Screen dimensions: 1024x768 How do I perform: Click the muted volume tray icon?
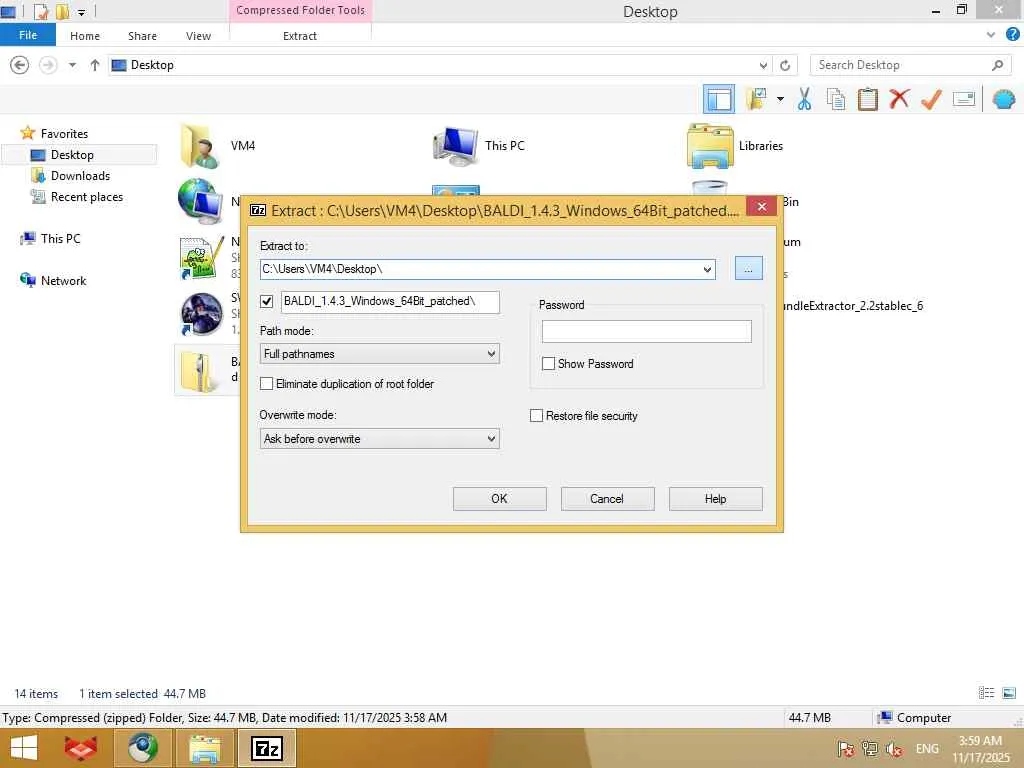(x=893, y=749)
